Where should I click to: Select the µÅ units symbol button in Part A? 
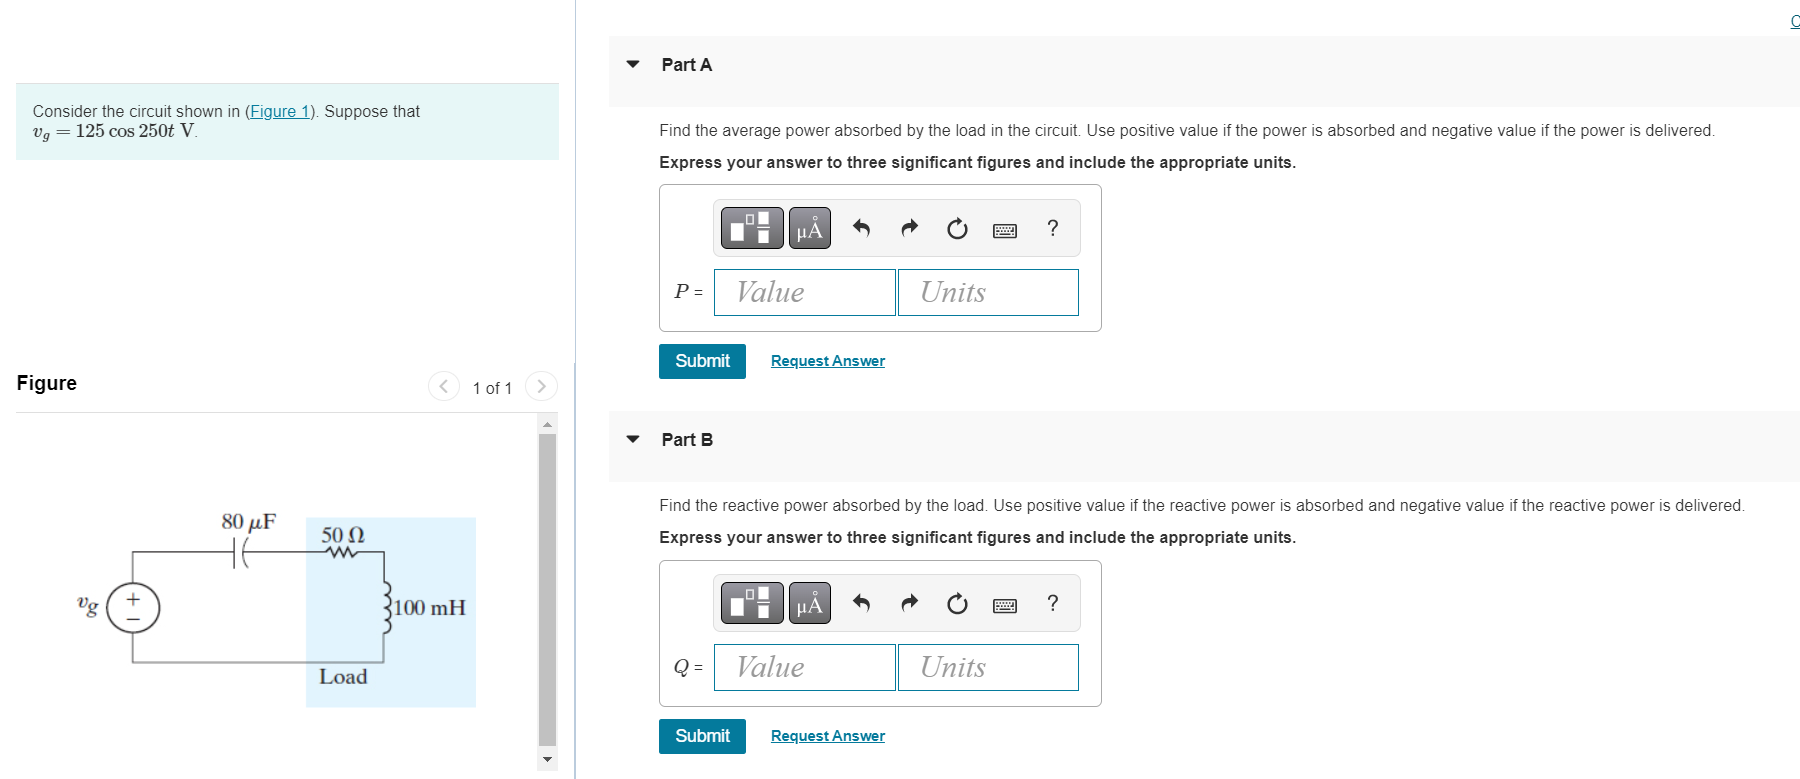click(809, 228)
